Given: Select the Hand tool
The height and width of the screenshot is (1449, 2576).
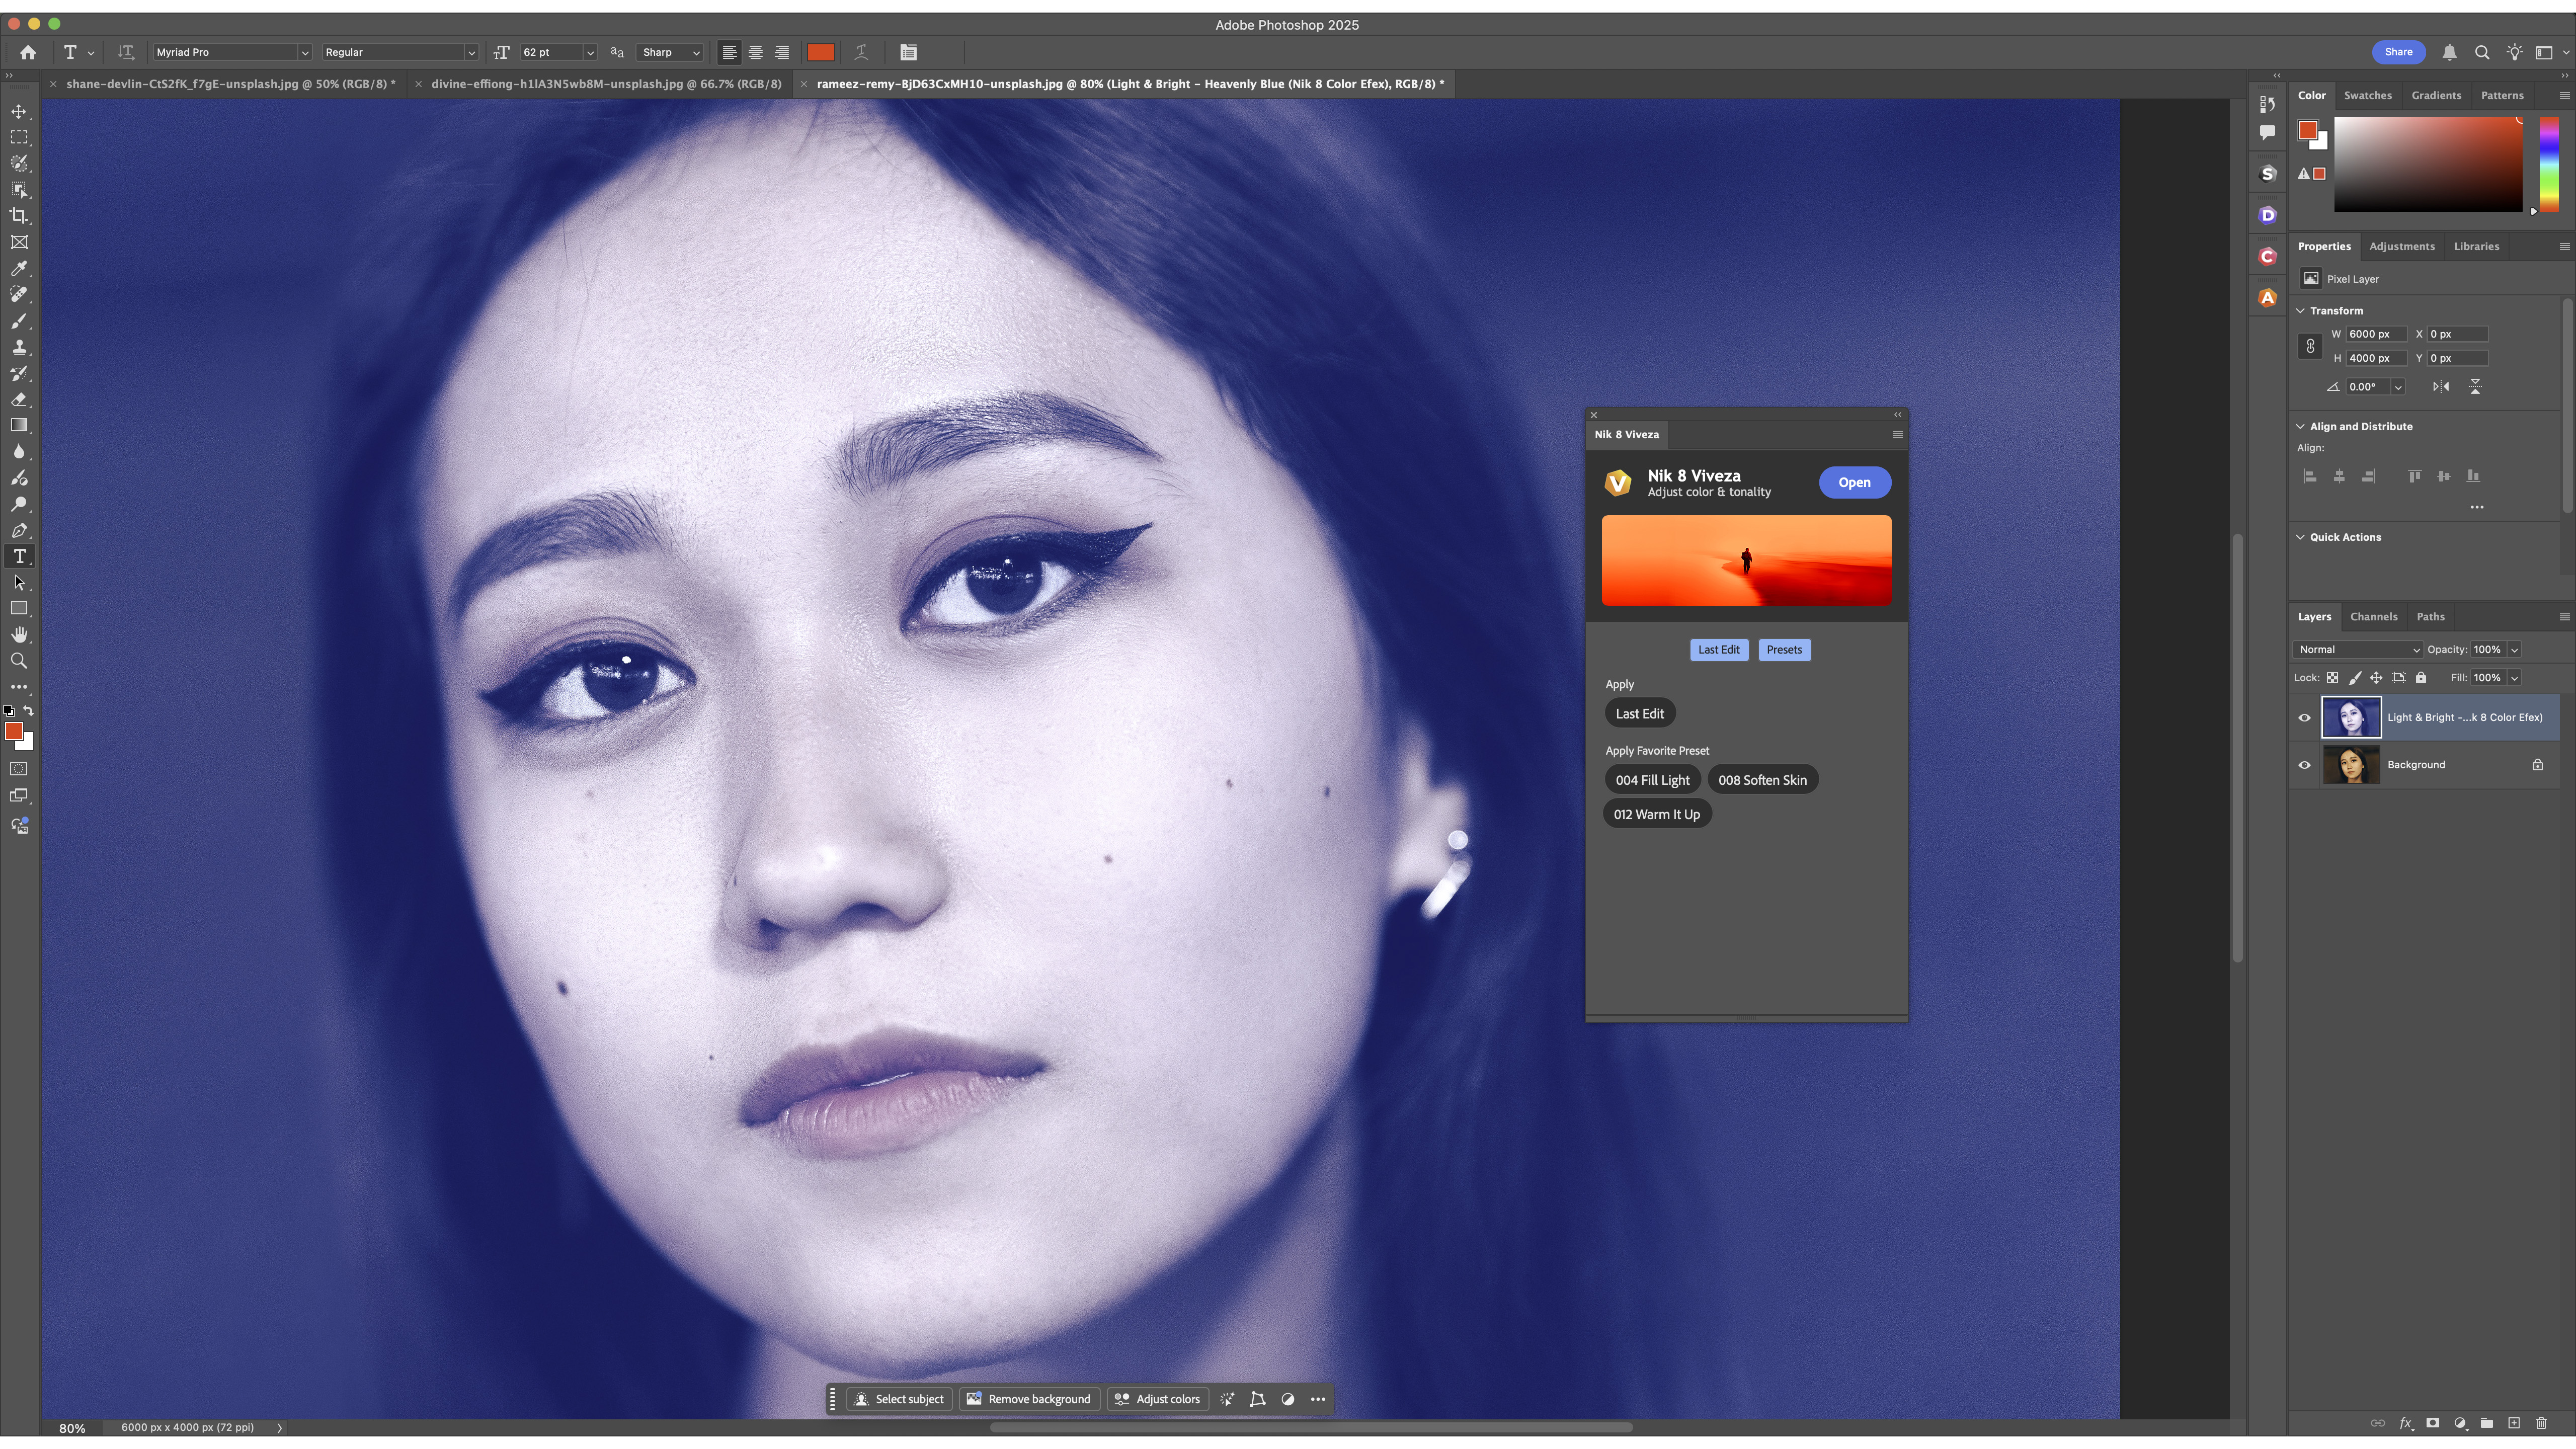Looking at the screenshot, I should pos(19,635).
